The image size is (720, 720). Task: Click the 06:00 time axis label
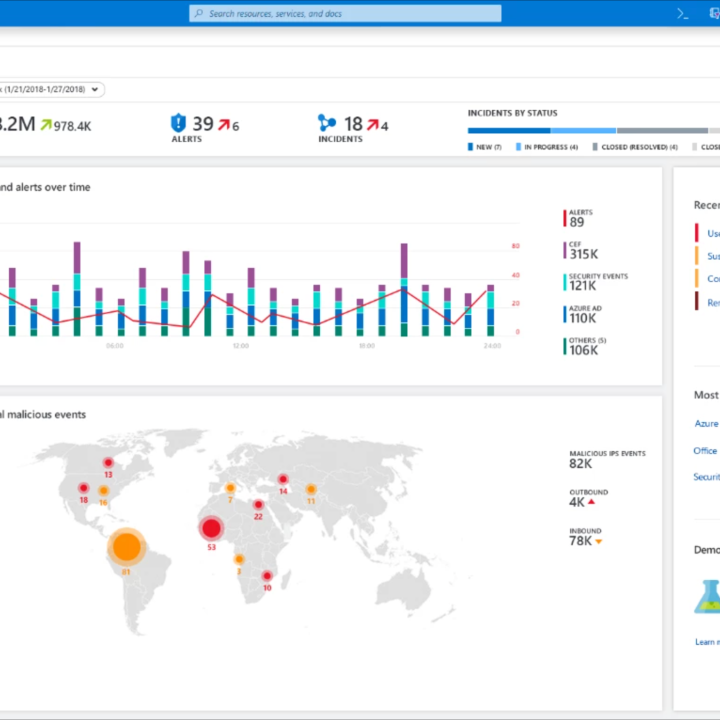click(114, 345)
